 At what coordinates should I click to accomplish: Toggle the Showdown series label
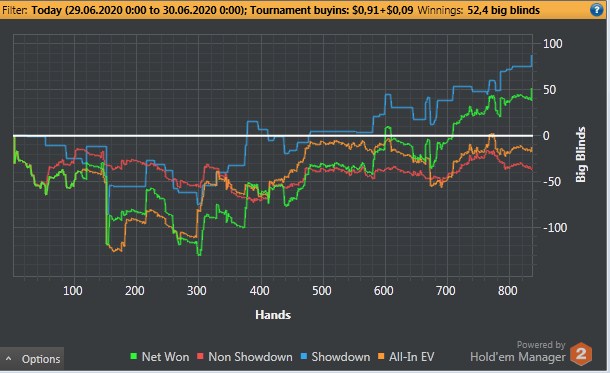[341, 357]
